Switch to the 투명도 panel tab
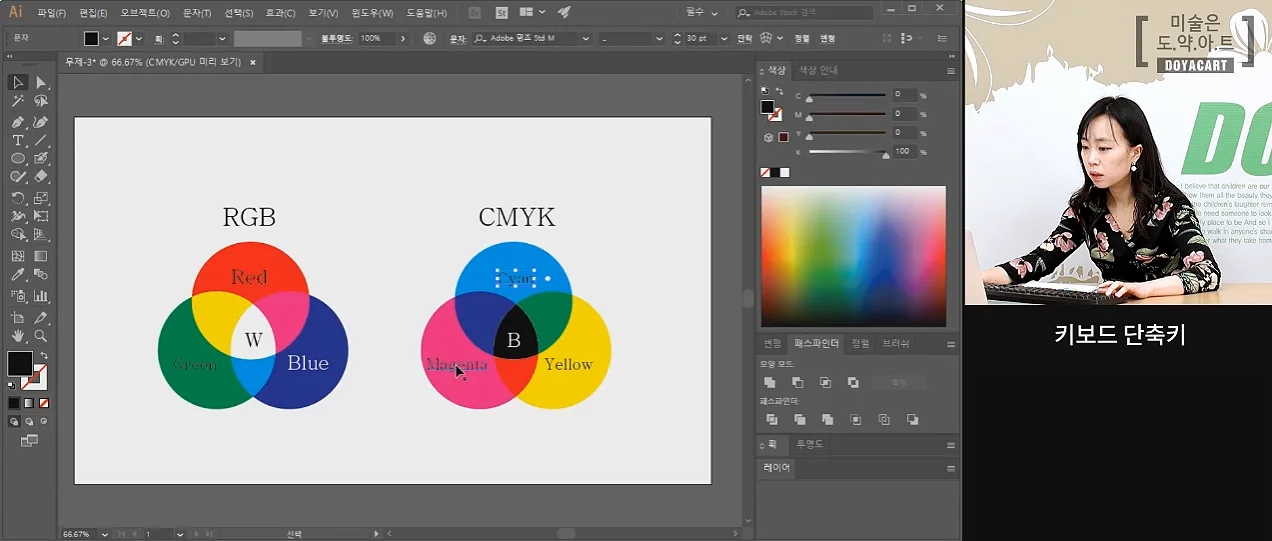 [x=810, y=444]
